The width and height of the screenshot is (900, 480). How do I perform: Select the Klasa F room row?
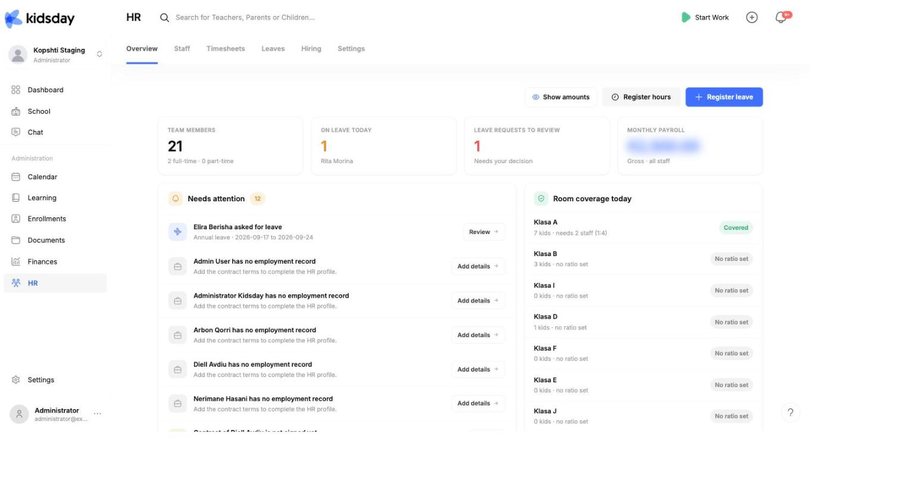(x=643, y=354)
